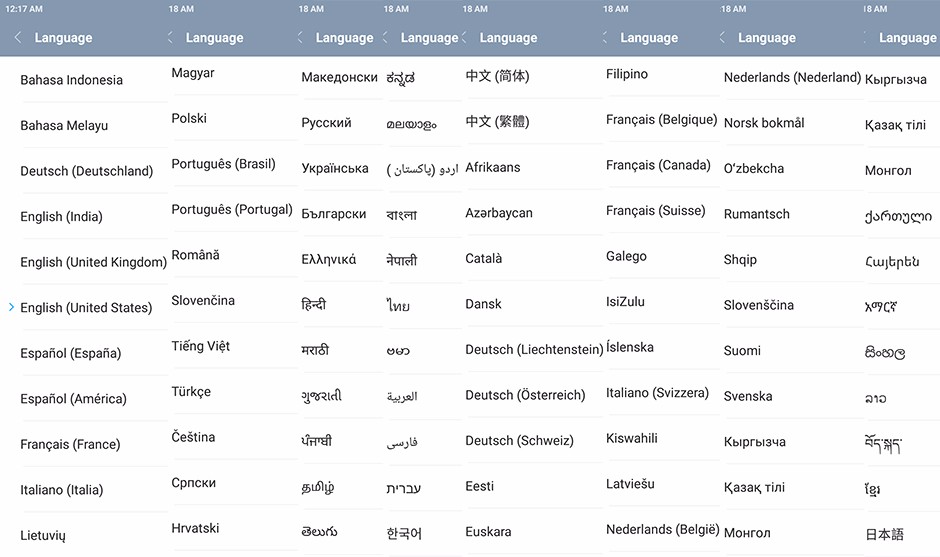Tap back arrow above Filipino list
940x557 pixels.
click(x=606, y=38)
